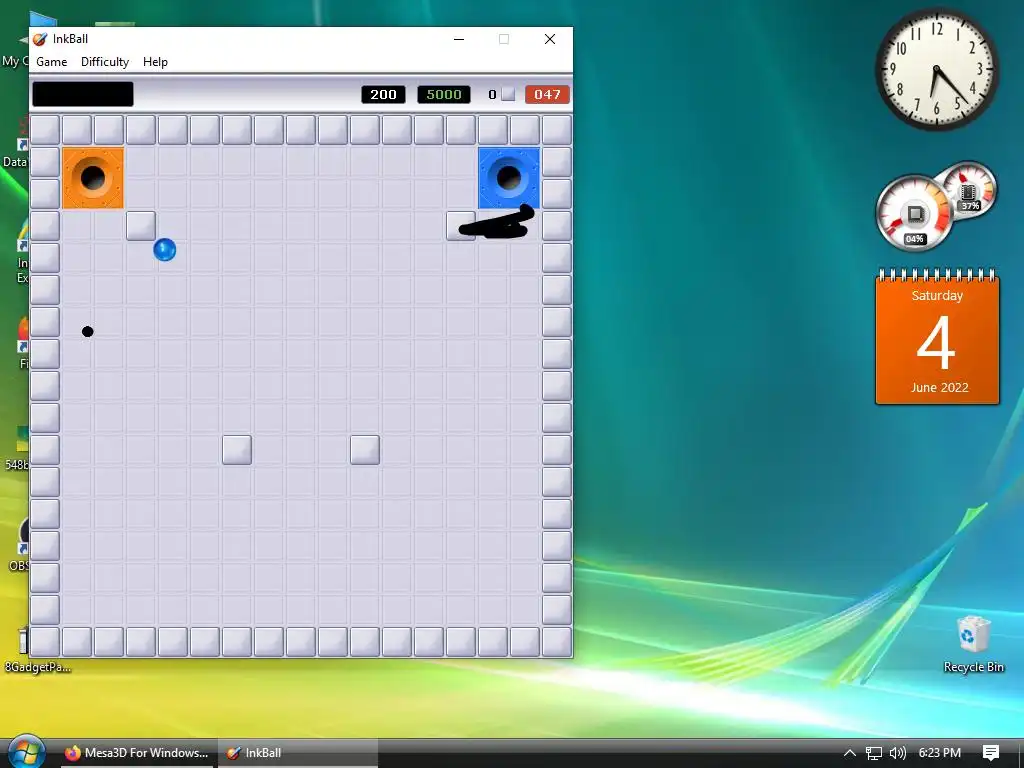Click the Saturday 4 calendar gadget
The width and height of the screenshot is (1024, 768).
click(937, 338)
